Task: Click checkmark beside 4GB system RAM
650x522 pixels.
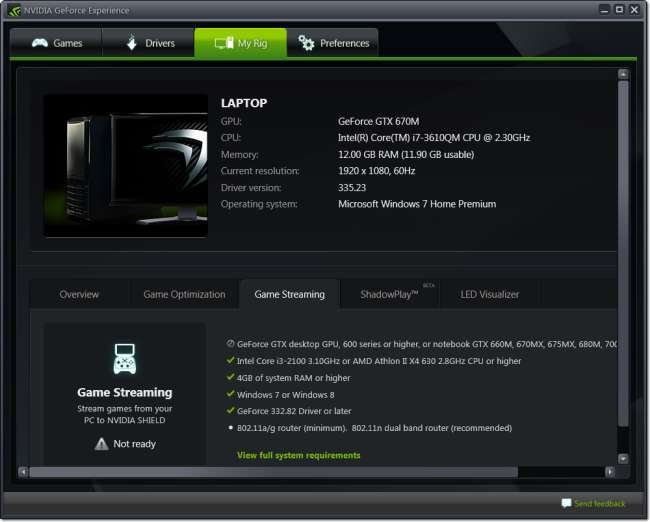Action: pyautogui.click(x=230, y=377)
